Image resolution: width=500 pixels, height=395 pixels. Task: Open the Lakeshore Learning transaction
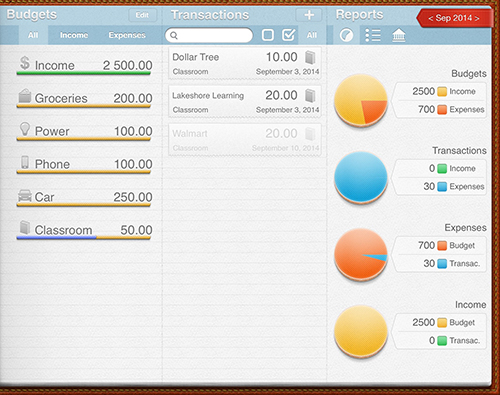(x=245, y=102)
